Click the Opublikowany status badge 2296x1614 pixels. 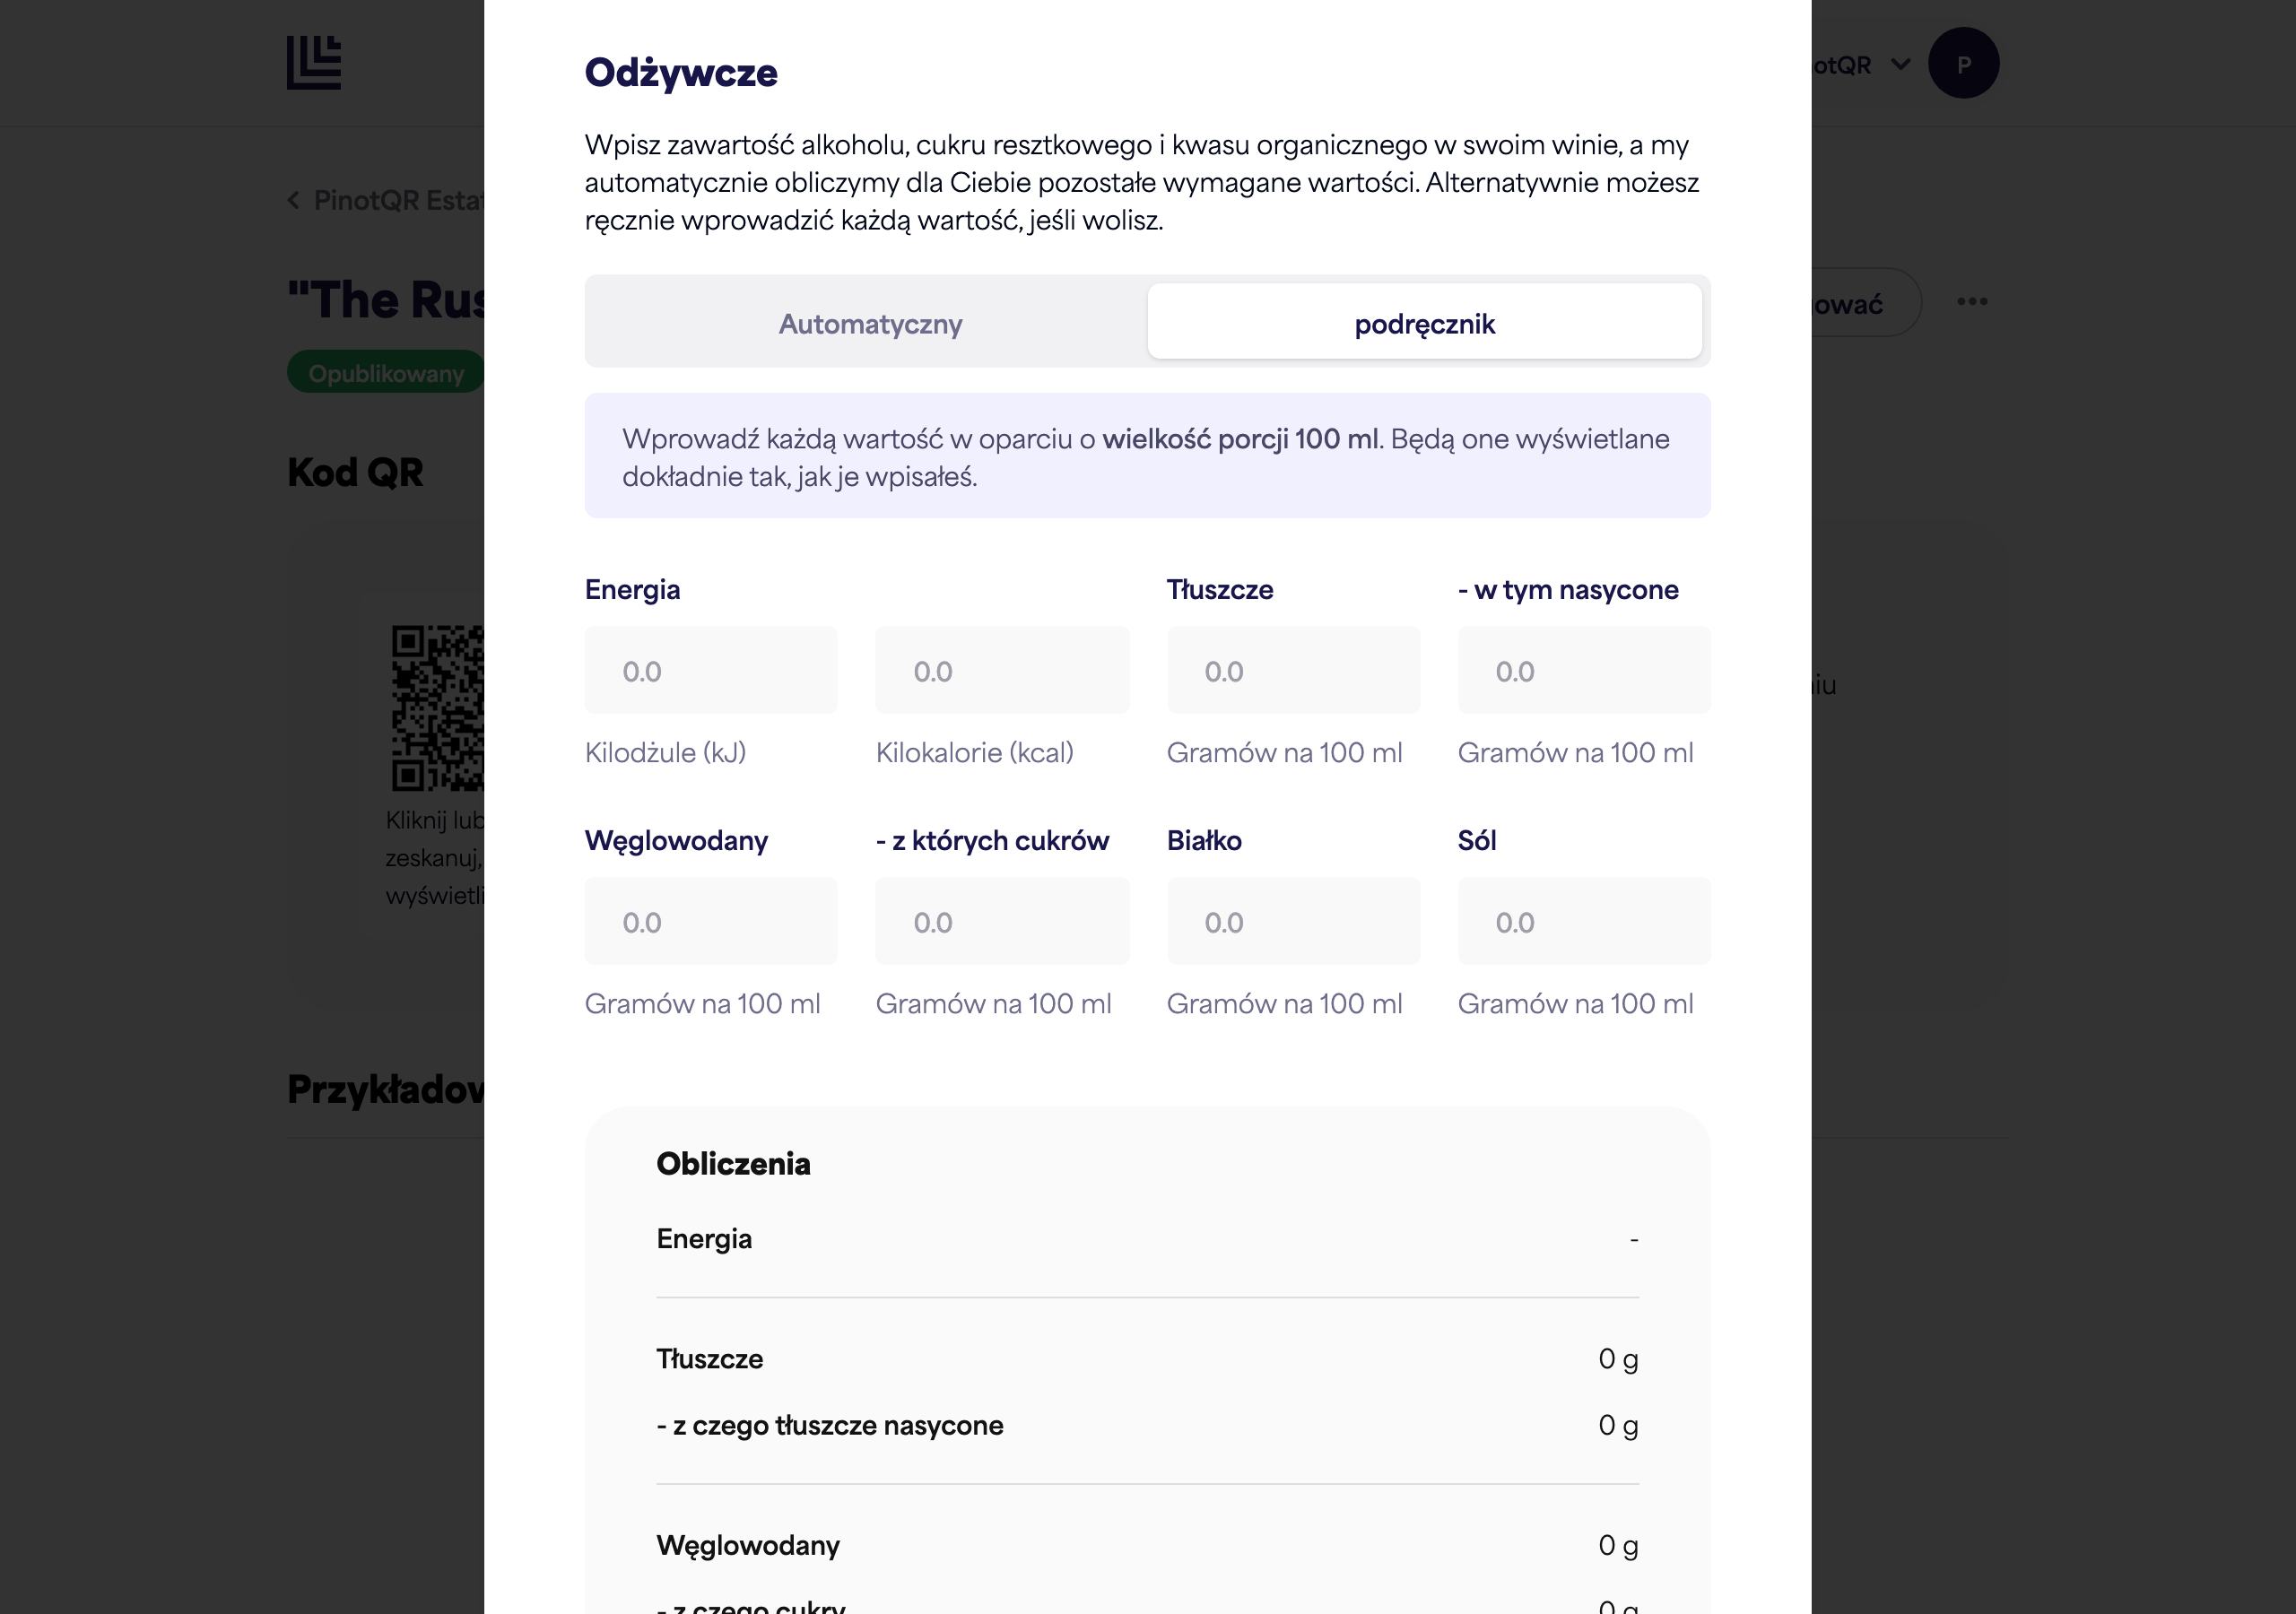(x=386, y=372)
